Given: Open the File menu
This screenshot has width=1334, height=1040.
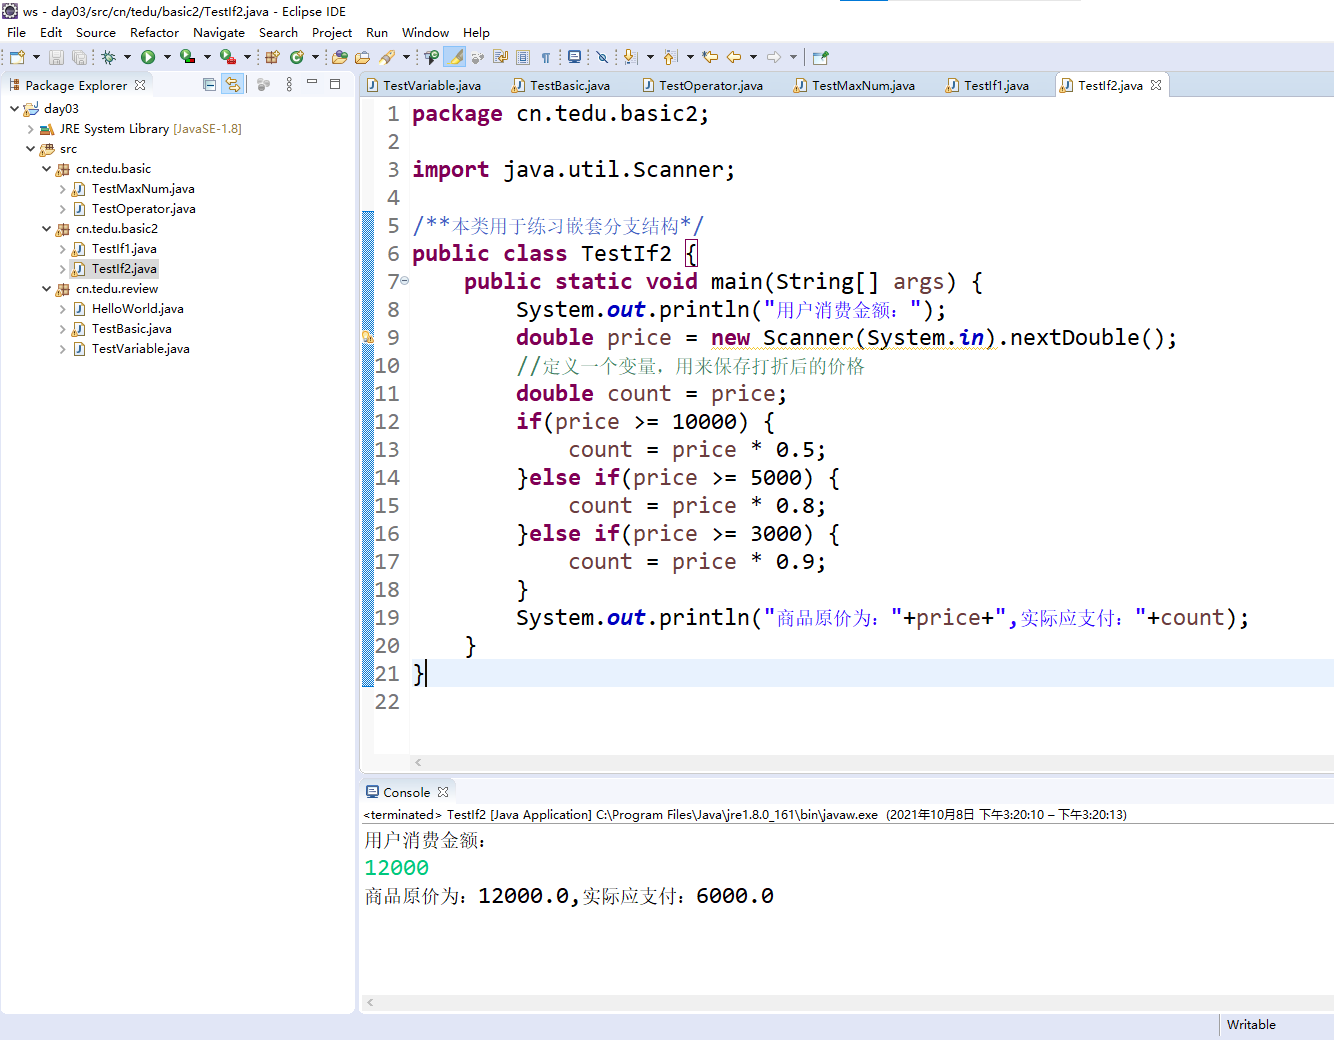Looking at the screenshot, I should tap(17, 32).
